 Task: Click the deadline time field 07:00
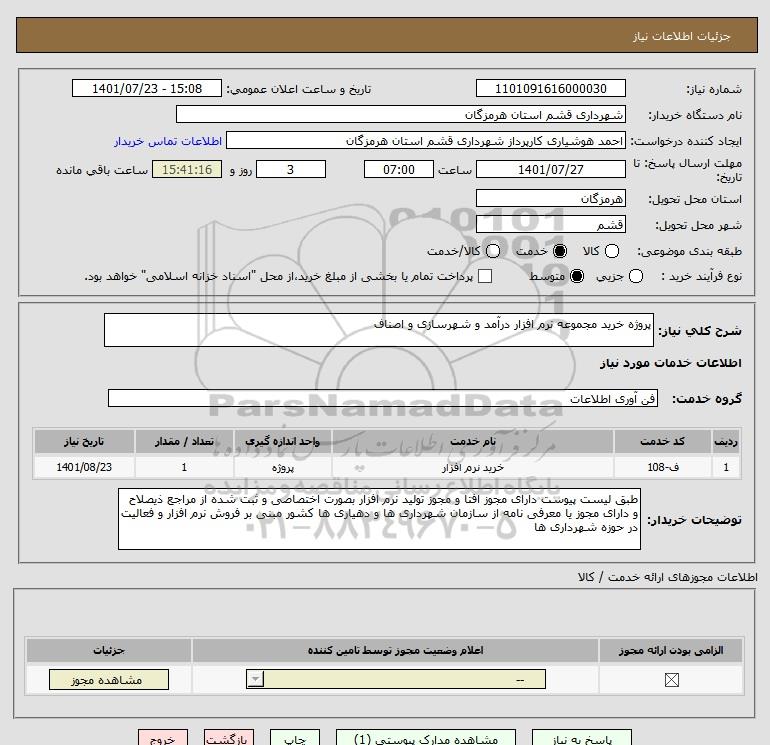(x=399, y=169)
